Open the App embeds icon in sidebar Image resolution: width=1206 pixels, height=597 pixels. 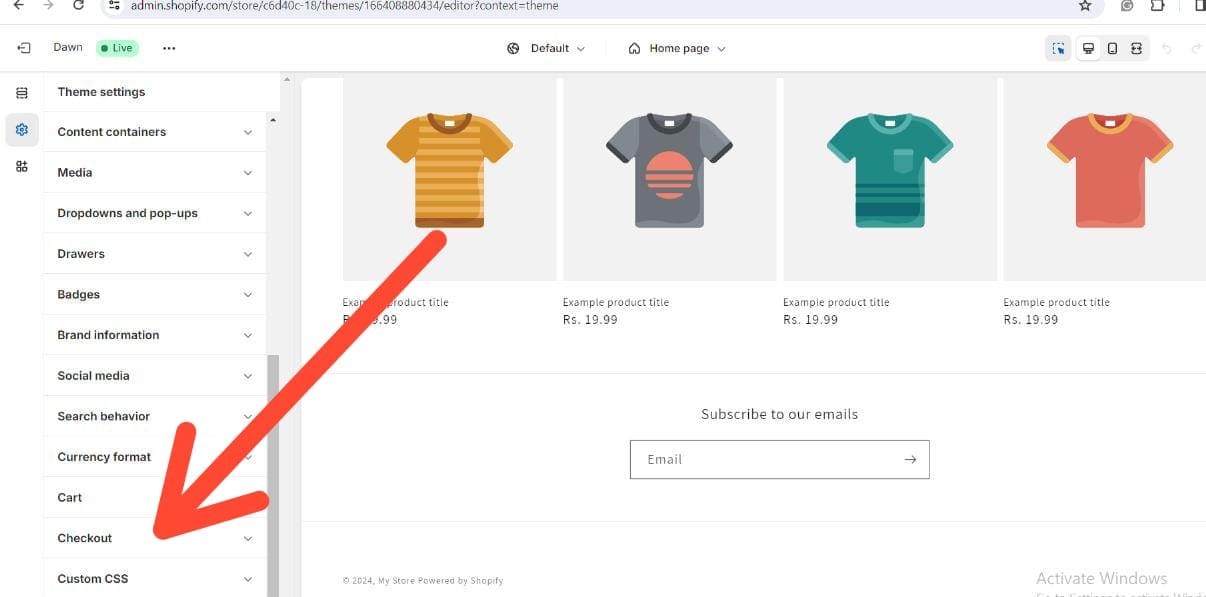click(x=22, y=167)
